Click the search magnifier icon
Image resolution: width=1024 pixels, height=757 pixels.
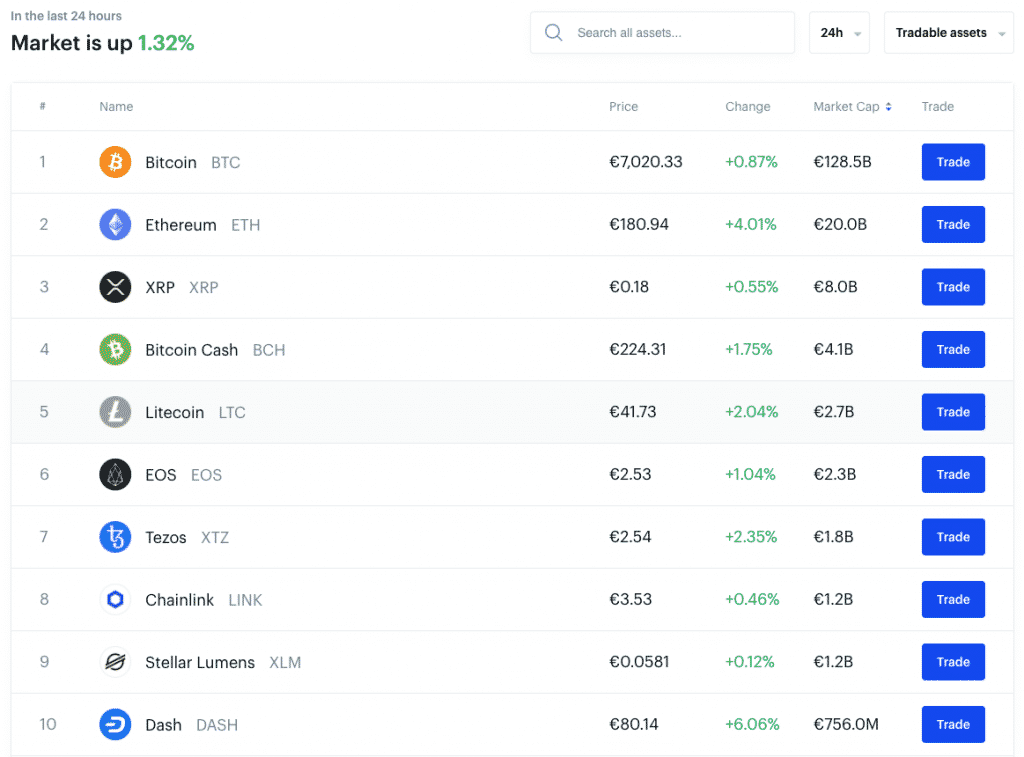tap(553, 32)
